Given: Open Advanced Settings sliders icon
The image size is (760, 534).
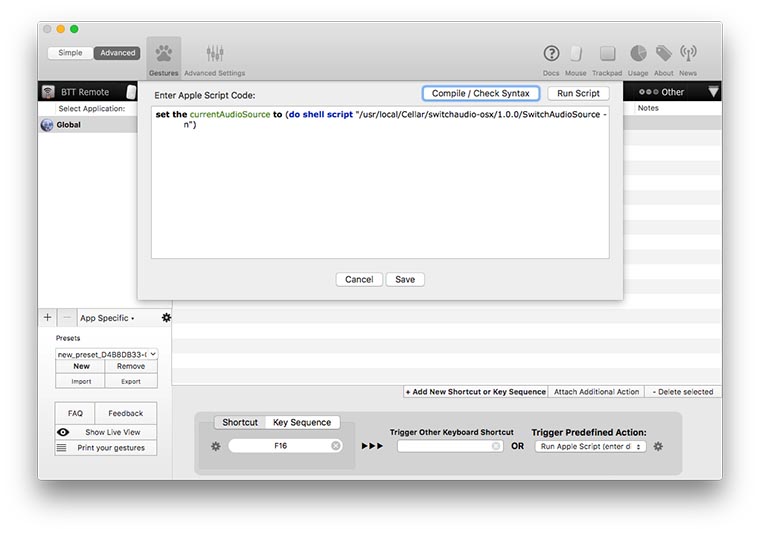Looking at the screenshot, I should point(215,53).
